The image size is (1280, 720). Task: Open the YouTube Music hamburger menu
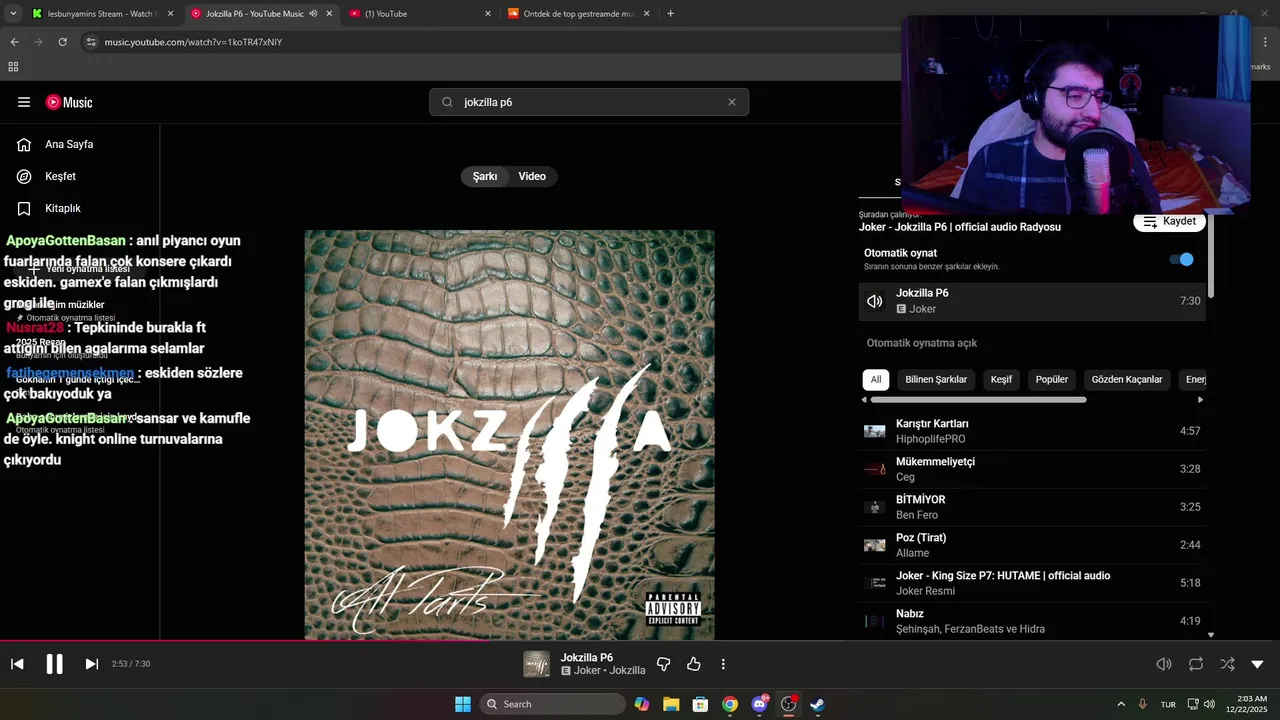tap(24, 102)
